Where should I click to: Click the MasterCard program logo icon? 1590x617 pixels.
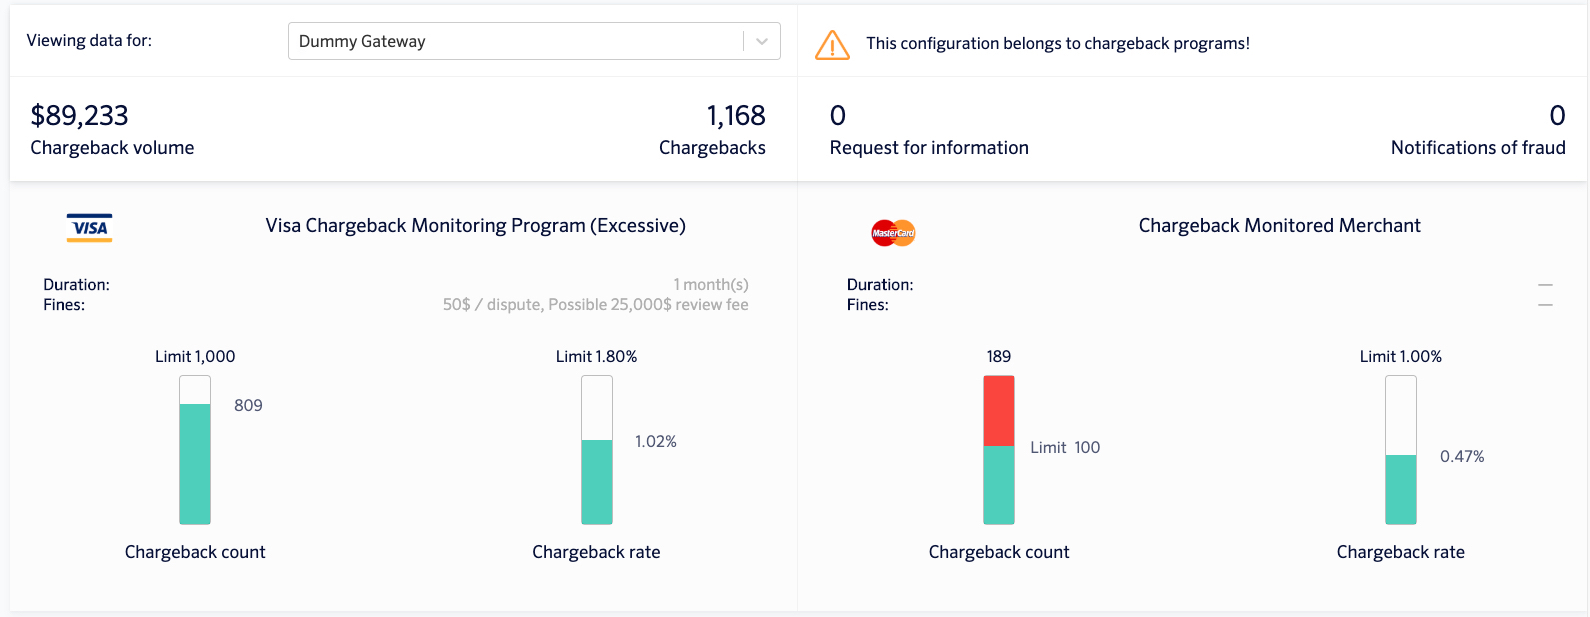point(893,232)
